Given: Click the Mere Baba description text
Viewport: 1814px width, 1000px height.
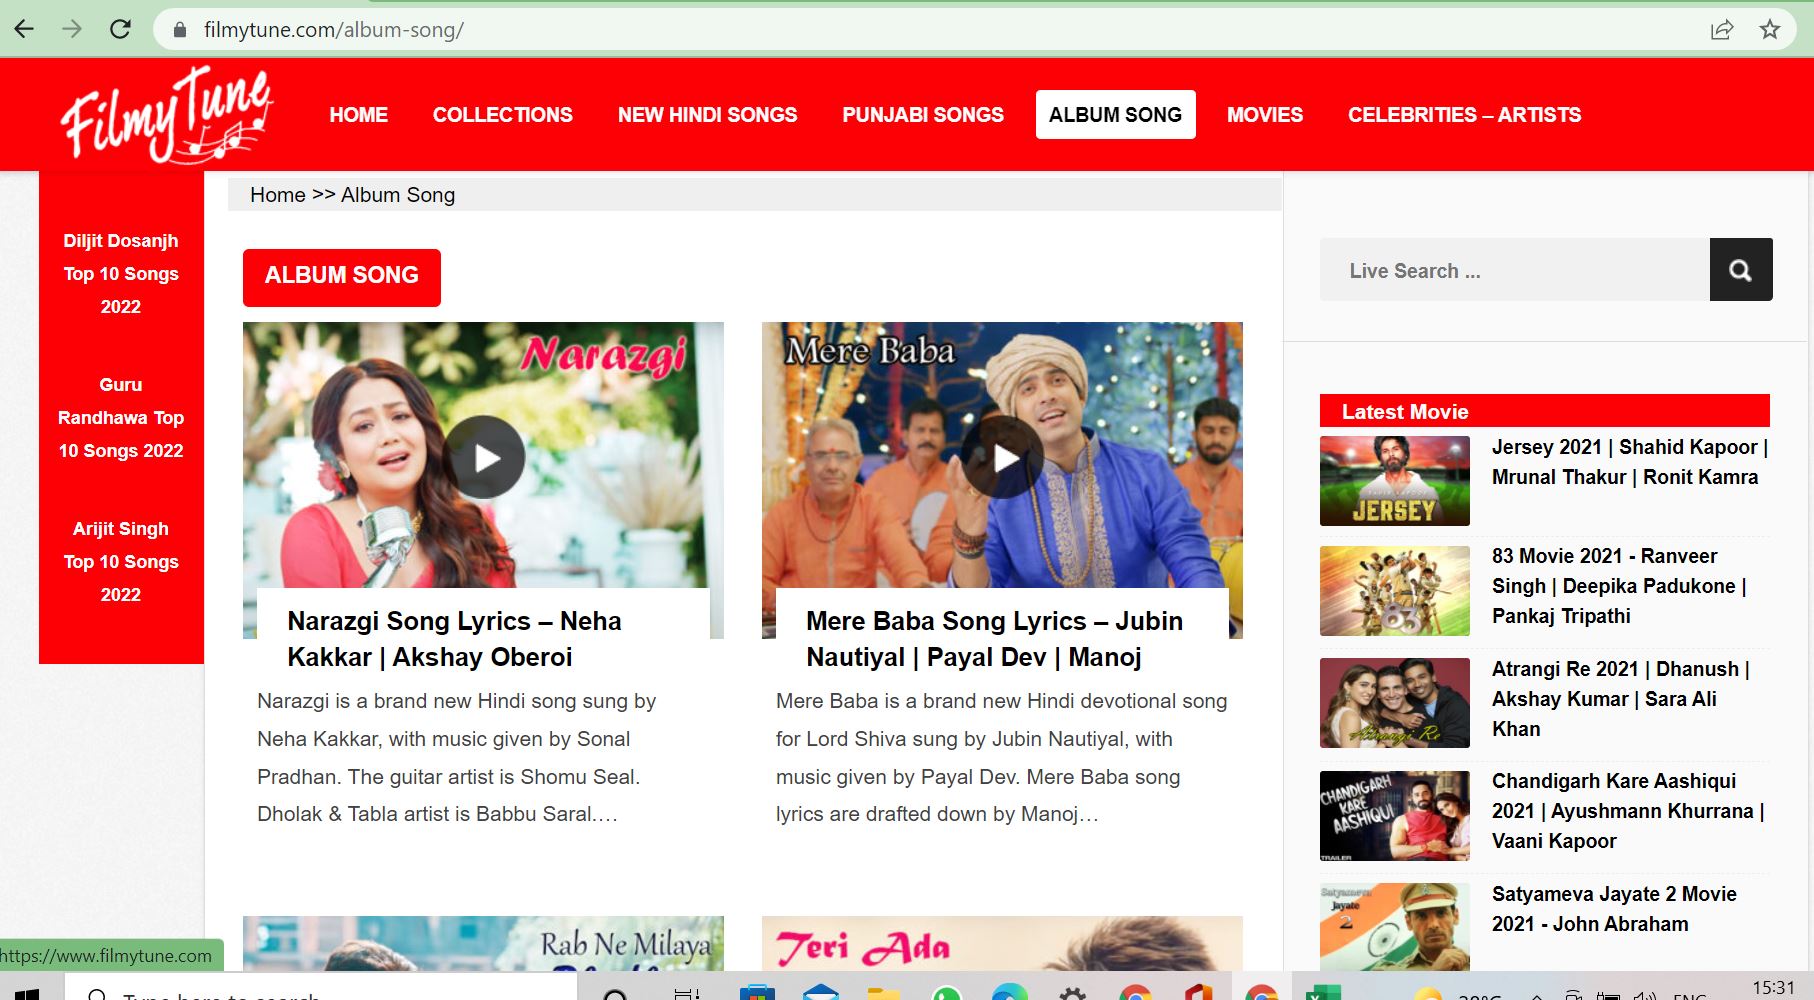Looking at the screenshot, I should (x=1001, y=758).
